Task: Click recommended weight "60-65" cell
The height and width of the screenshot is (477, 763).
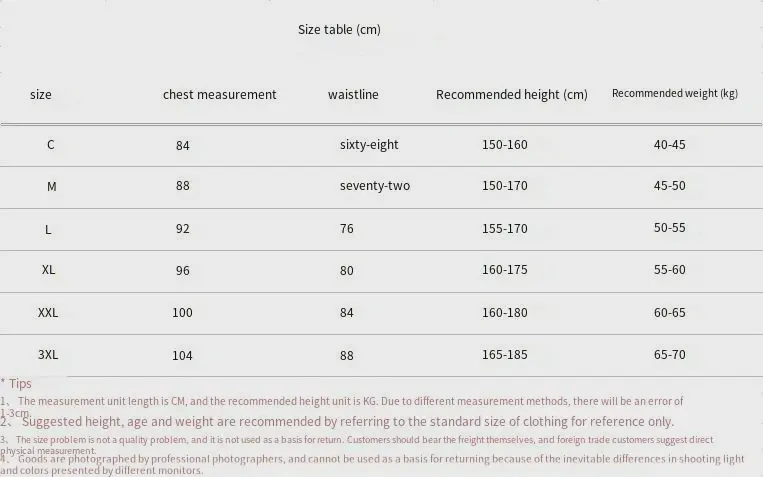Action: point(669,313)
